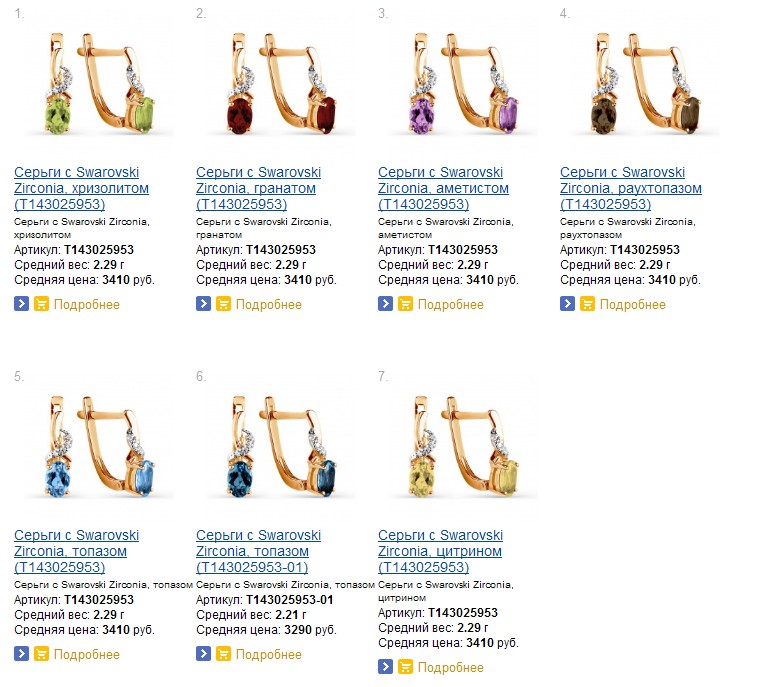This screenshot has height=687, width=757.
Task: Click 'Подробнее' under the раухтопазом earrings
Action: [x=633, y=304]
